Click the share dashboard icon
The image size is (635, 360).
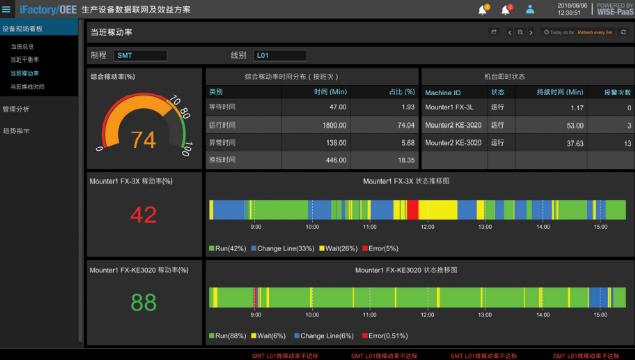(494, 32)
